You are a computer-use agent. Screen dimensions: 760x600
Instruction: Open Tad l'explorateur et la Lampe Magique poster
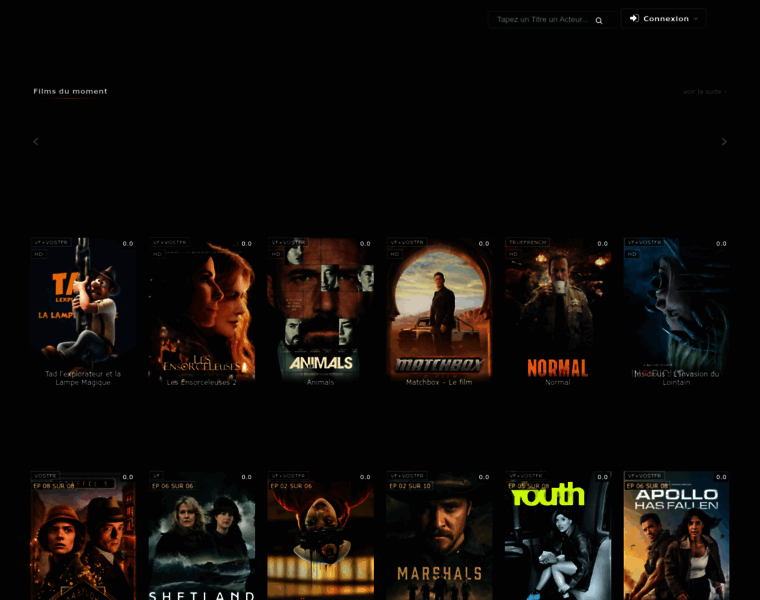click(x=83, y=311)
